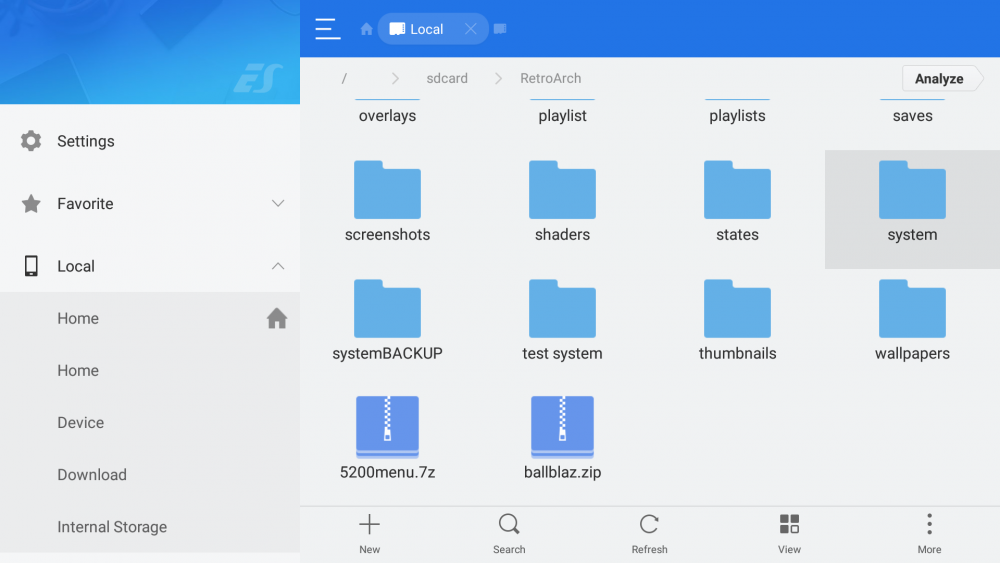Viewport: 1000px width, 563px height.
Task: Open the test system folder icon
Action: (x=562, y=309)
